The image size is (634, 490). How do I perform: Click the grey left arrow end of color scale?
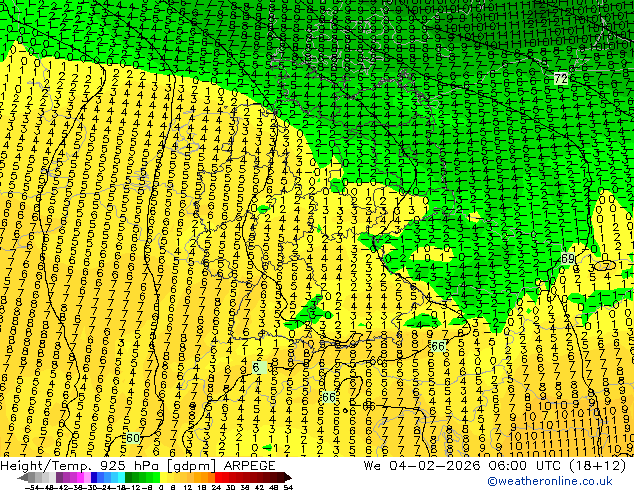pos(23,478)
